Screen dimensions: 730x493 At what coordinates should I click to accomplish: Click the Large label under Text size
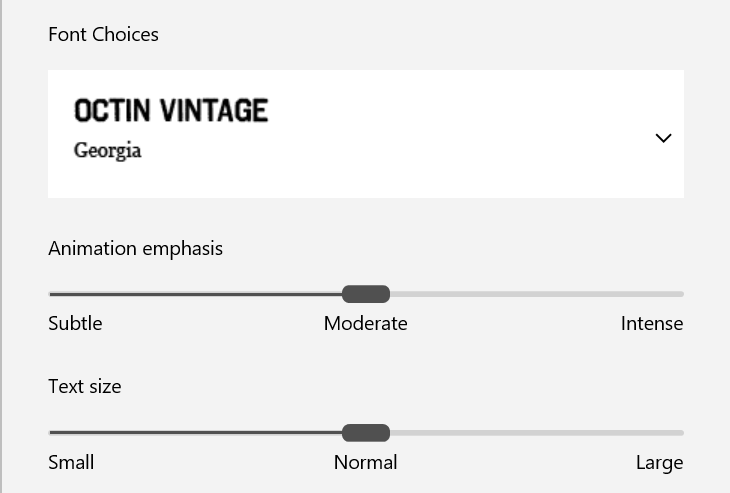660,463
